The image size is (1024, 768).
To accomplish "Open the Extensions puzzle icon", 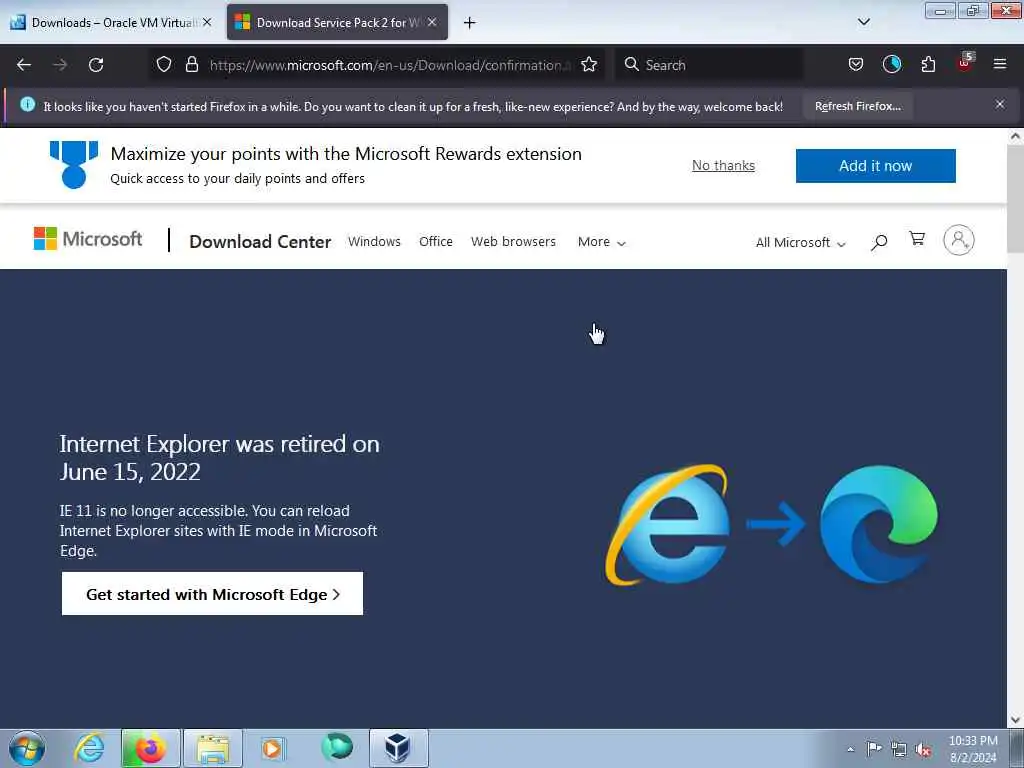I will click(x=928, y=65).
